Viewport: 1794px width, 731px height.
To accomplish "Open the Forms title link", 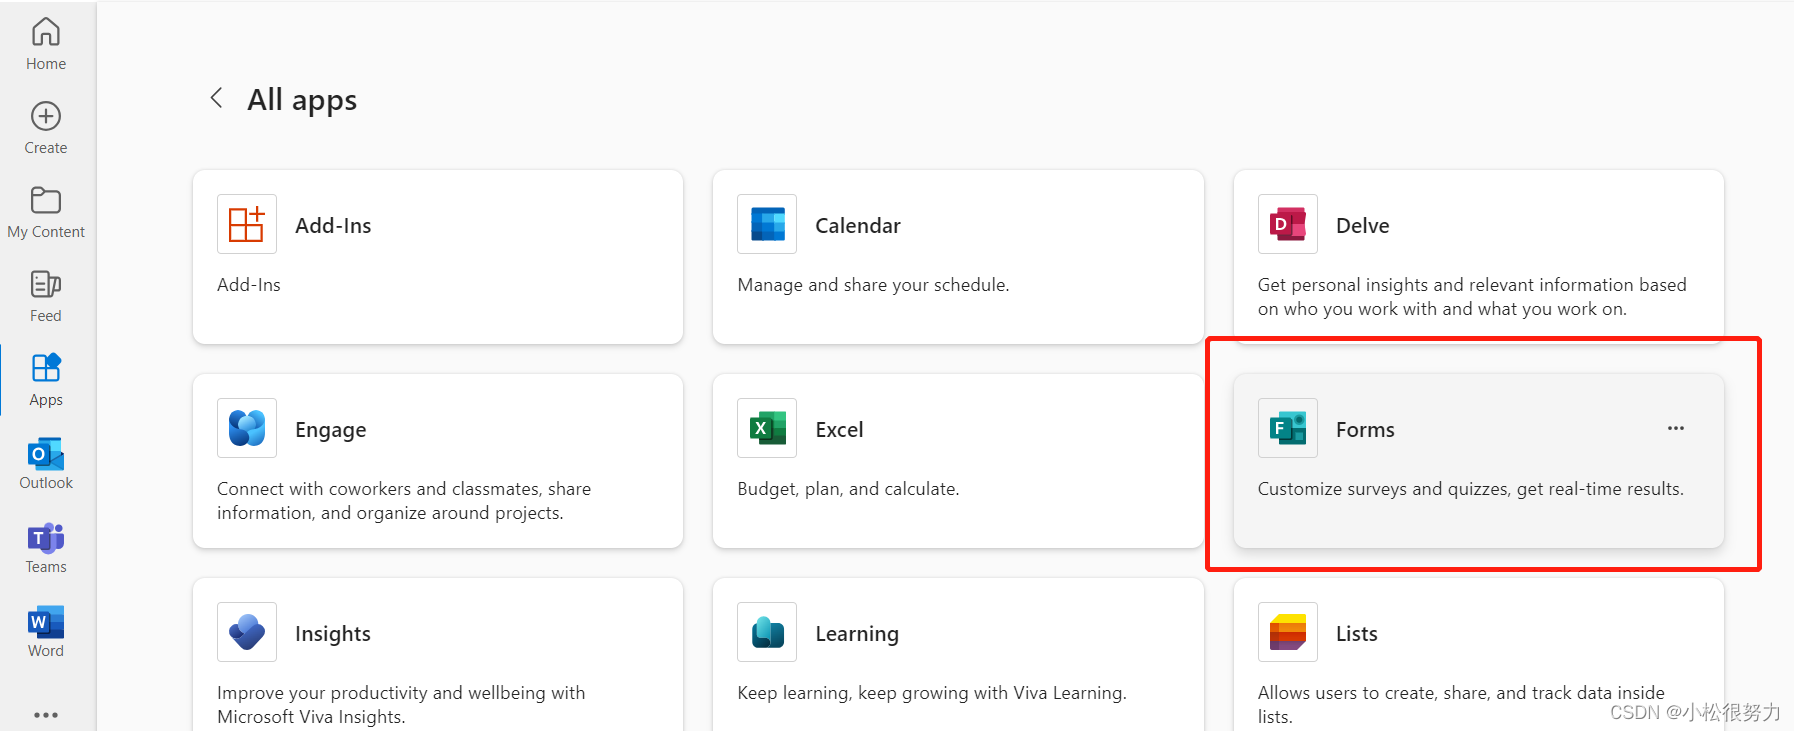I will pos(1365,430).
